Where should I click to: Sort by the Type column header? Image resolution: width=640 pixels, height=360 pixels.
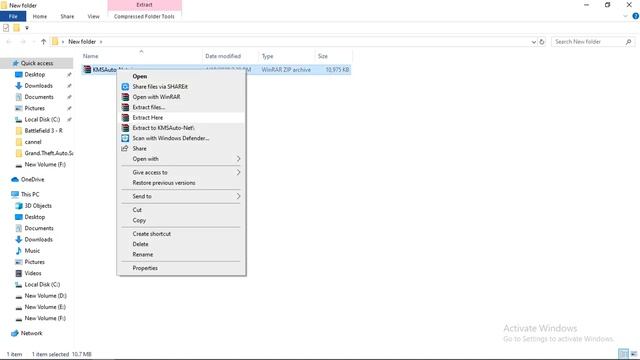(x=287, y=56)
